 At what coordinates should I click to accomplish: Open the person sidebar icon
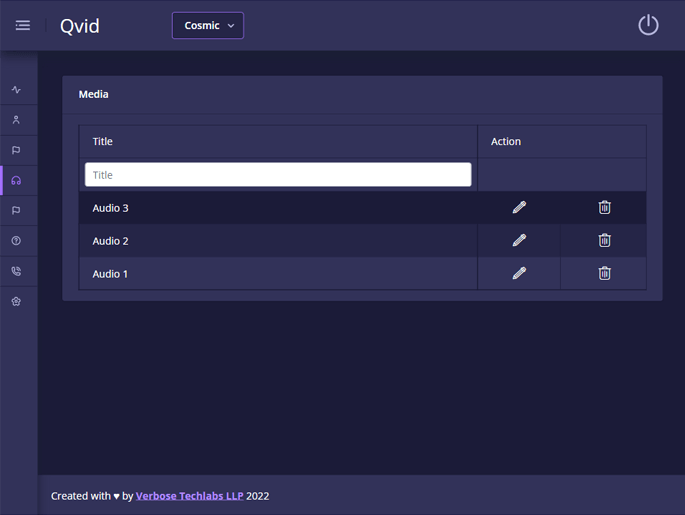coord(16,120)
